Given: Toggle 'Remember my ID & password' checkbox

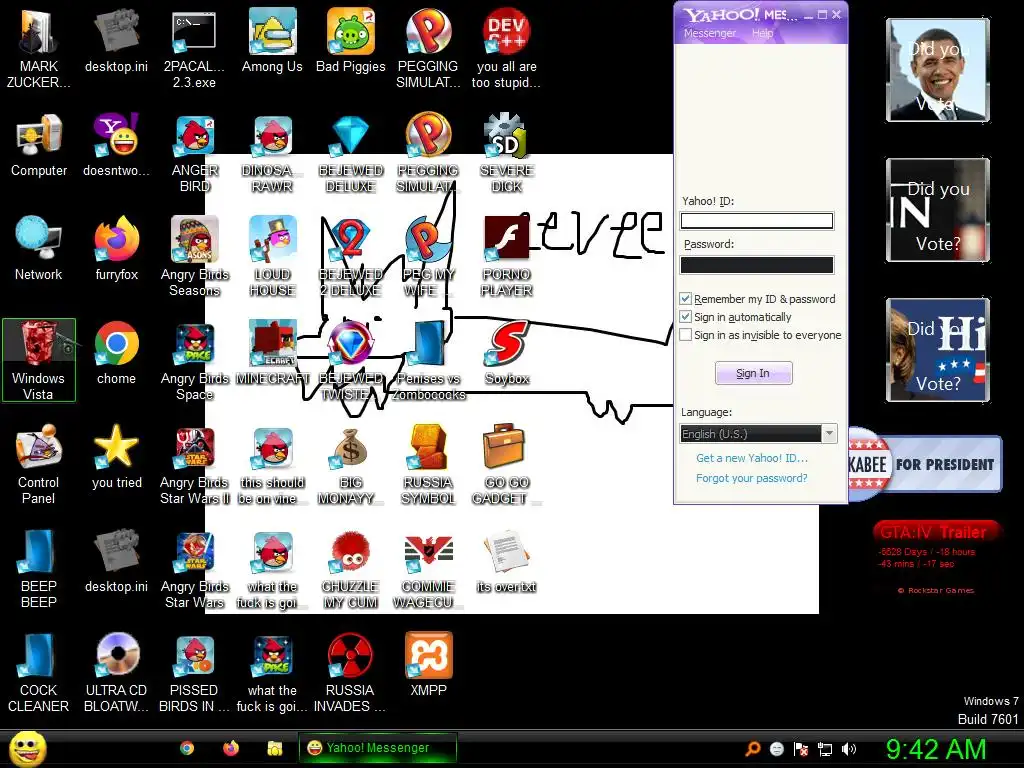Looking at the screenshot, I should [x=685, y=298].
